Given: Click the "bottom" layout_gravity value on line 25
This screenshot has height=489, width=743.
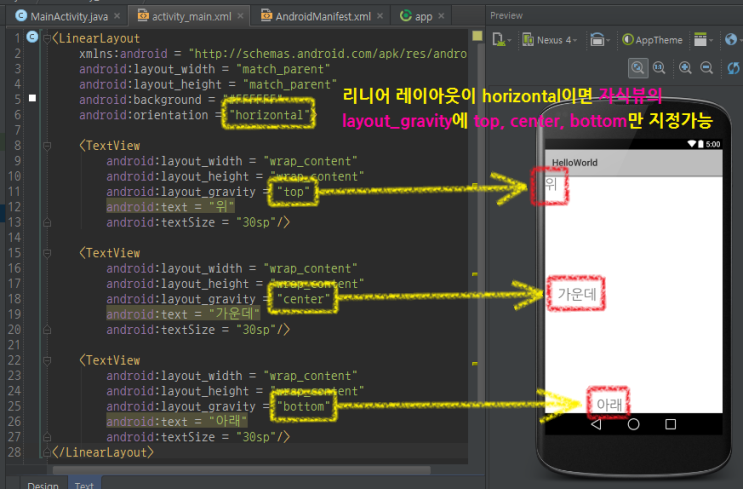Looking at the screenshot, I should [x=303, y=407].
